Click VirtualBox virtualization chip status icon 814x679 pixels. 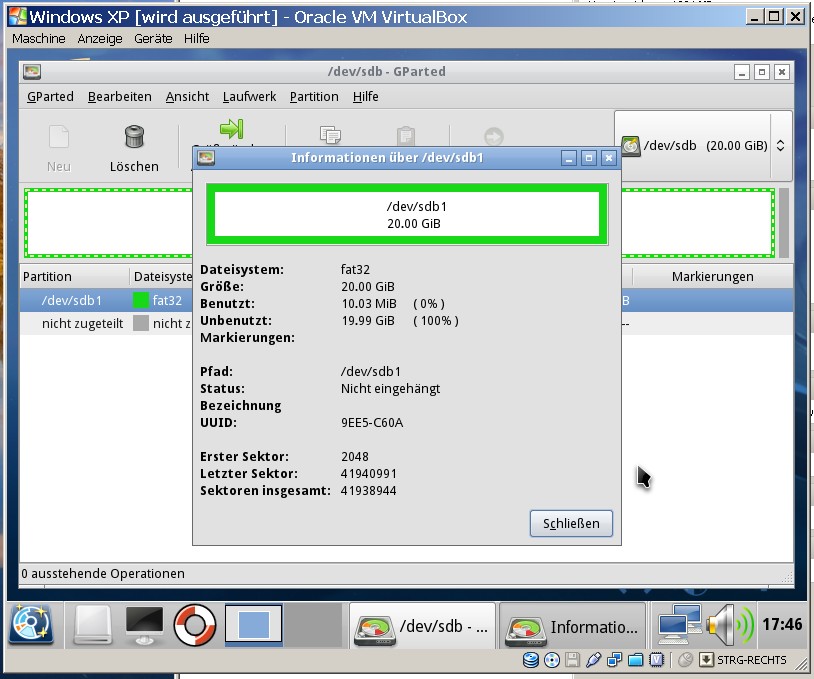[657, 660]
